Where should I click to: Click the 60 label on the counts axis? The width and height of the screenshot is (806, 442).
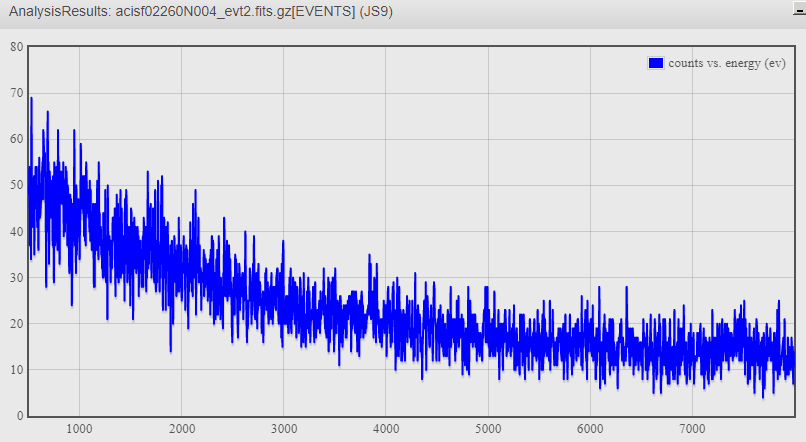click(16, 139)
